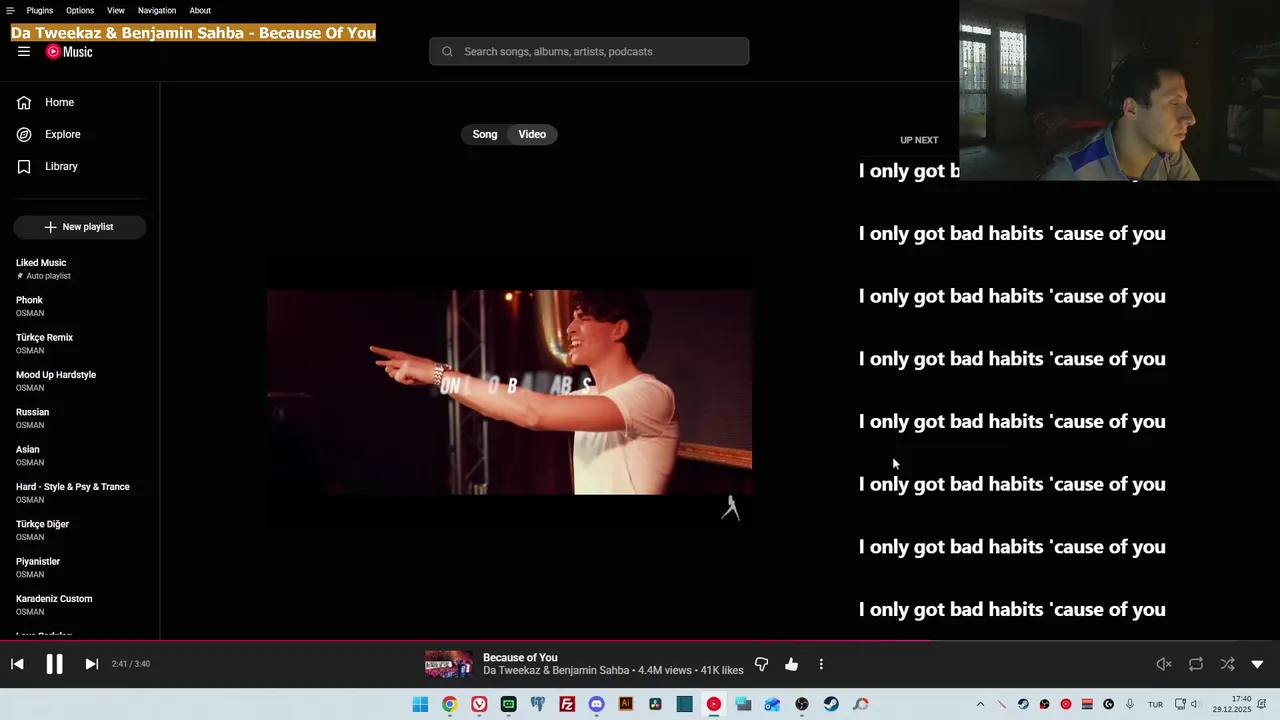
Task: Dislike the song Because of You
Action: tap(761, 664)
